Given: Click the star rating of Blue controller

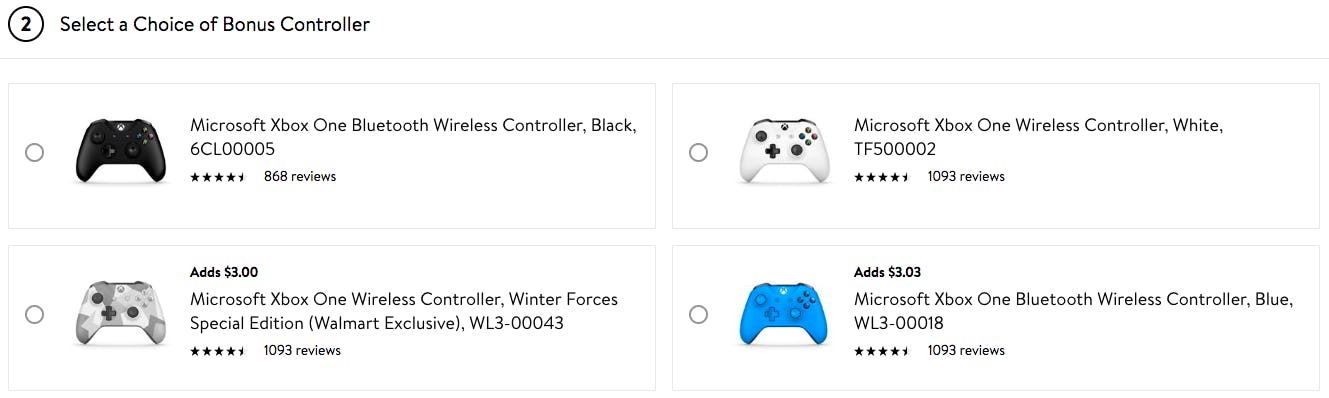Looking at the screenshot, I should [x=882, y=351].
